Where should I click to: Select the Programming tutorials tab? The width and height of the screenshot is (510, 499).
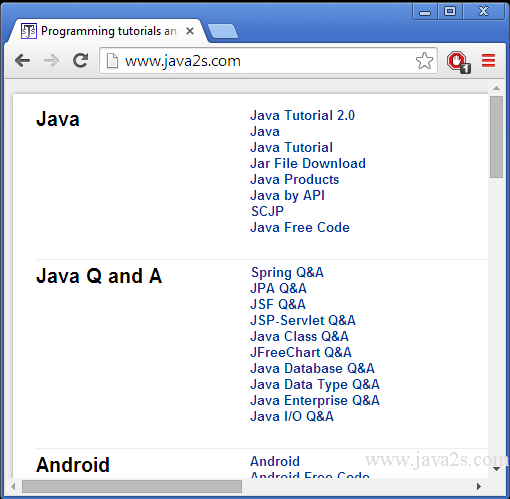(x=107, y=31)
